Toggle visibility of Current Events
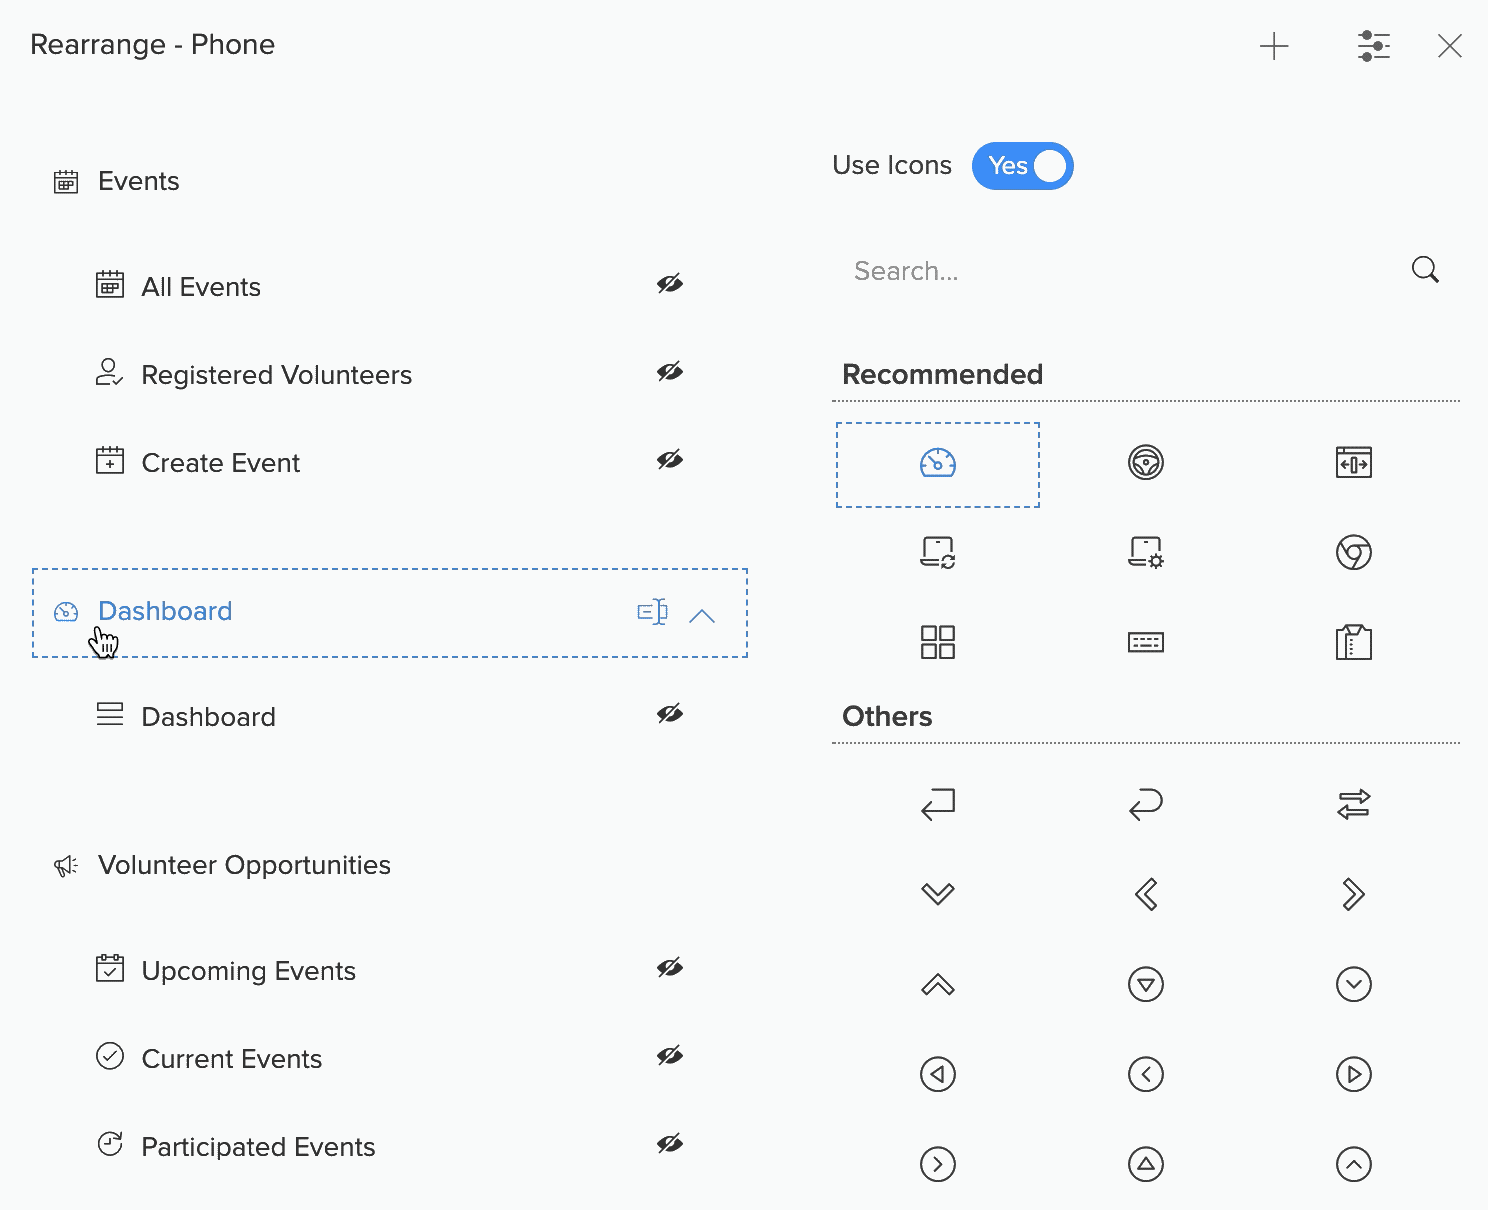The height and width of the screenshot is (1210, 1488). [669, 1056]
